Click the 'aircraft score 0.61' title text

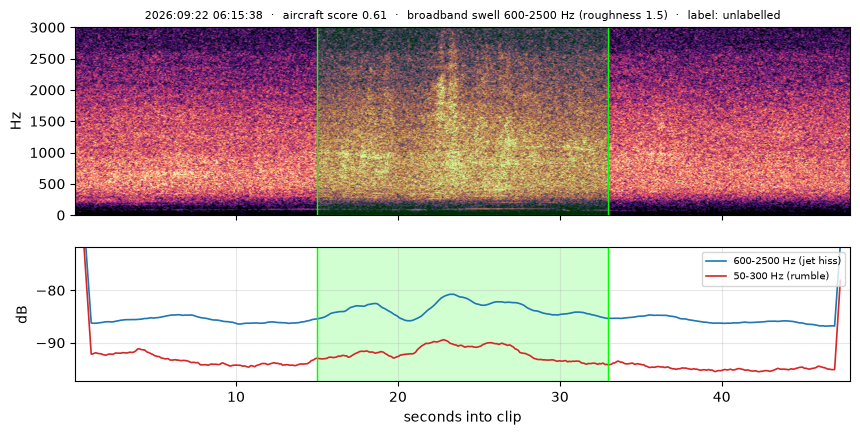(335, 15)
